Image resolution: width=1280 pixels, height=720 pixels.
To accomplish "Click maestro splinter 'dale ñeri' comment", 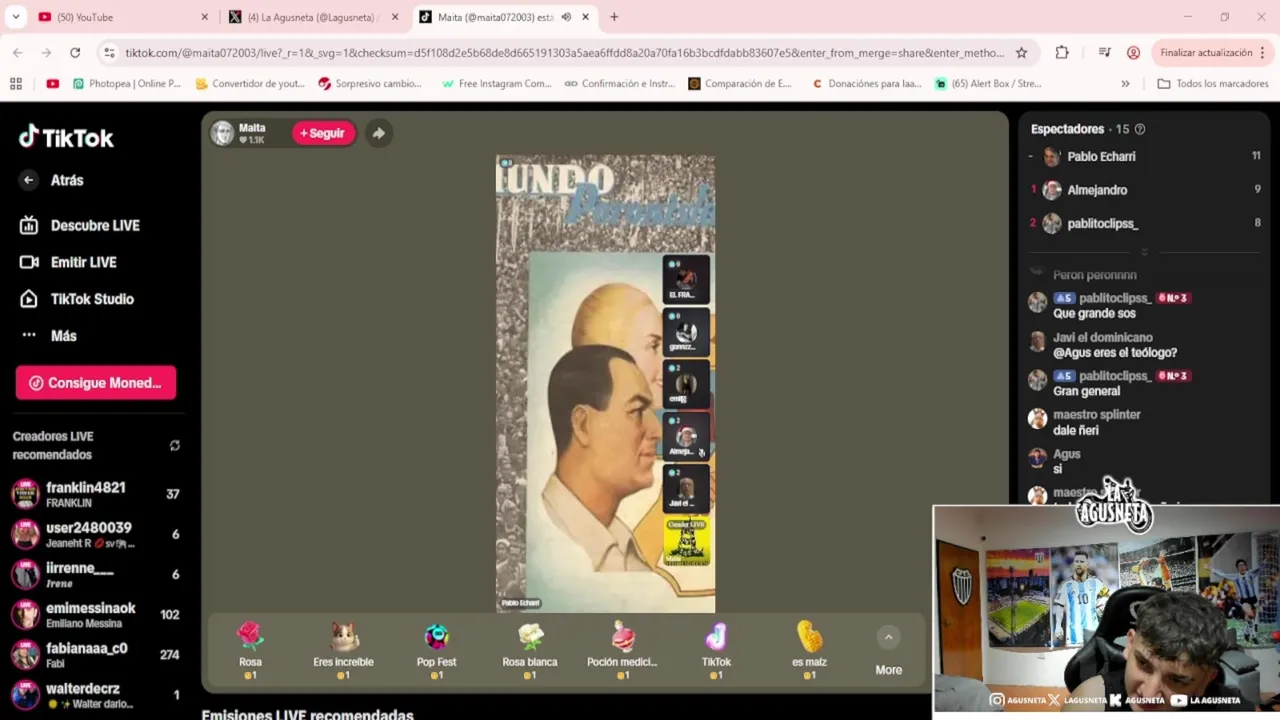I will (x=1076, y=431).
